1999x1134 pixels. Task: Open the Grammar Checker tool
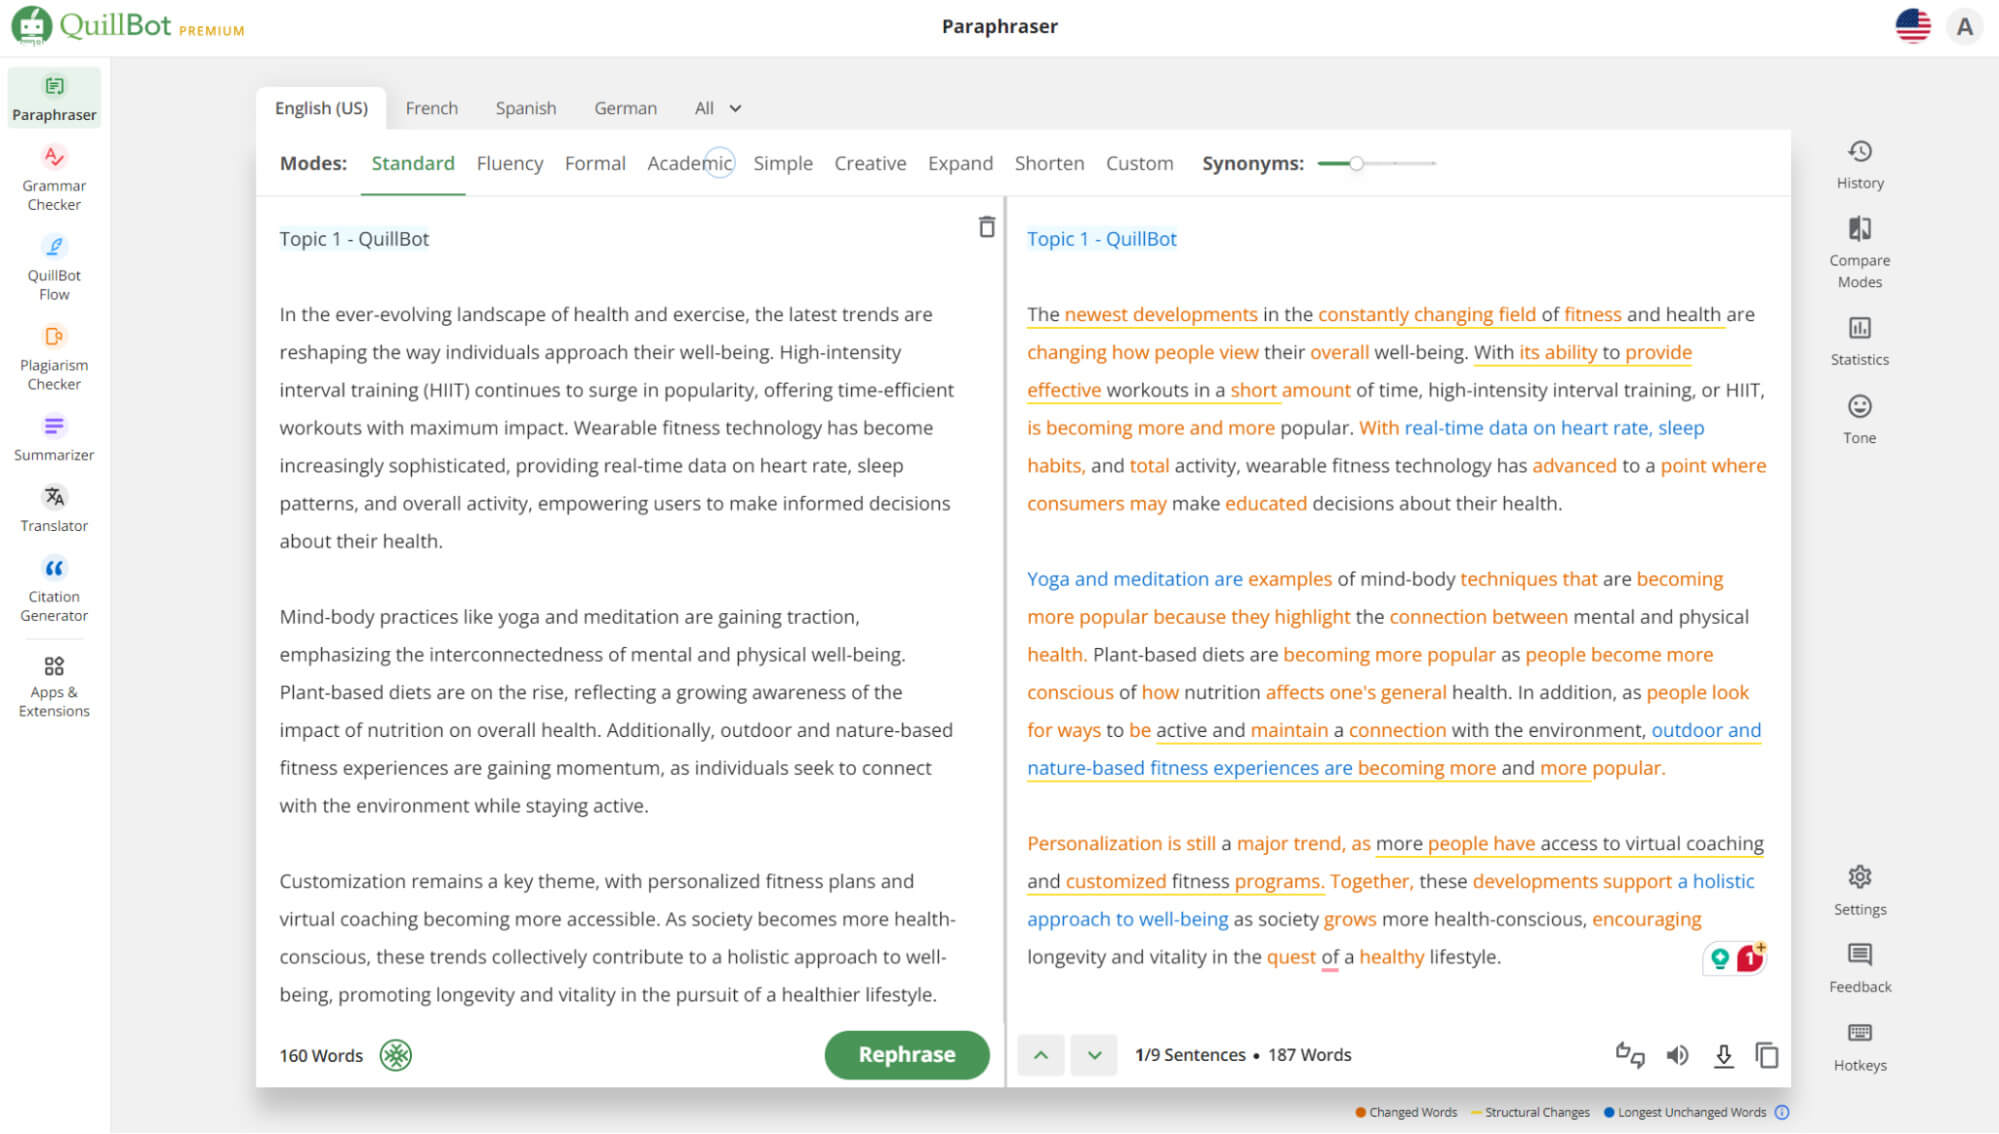pos(54,178)
